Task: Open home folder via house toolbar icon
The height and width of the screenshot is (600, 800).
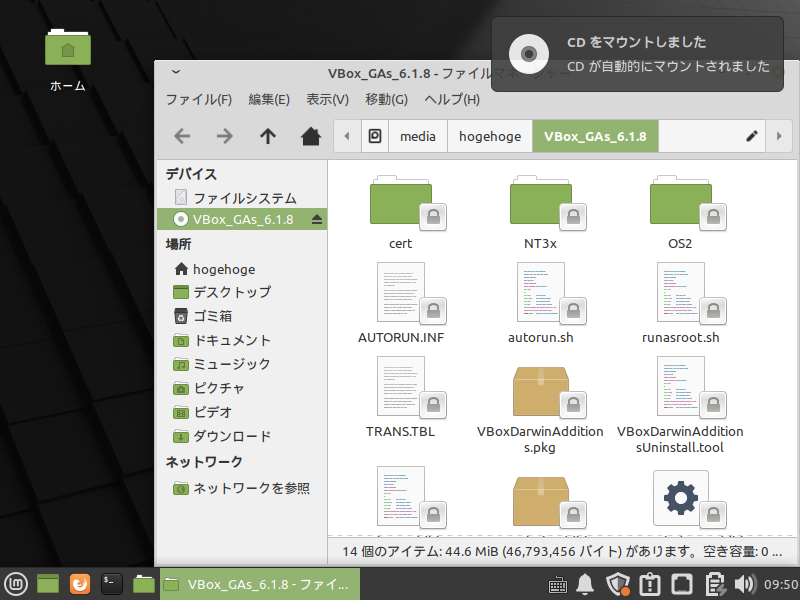Action: pos(311,136)
